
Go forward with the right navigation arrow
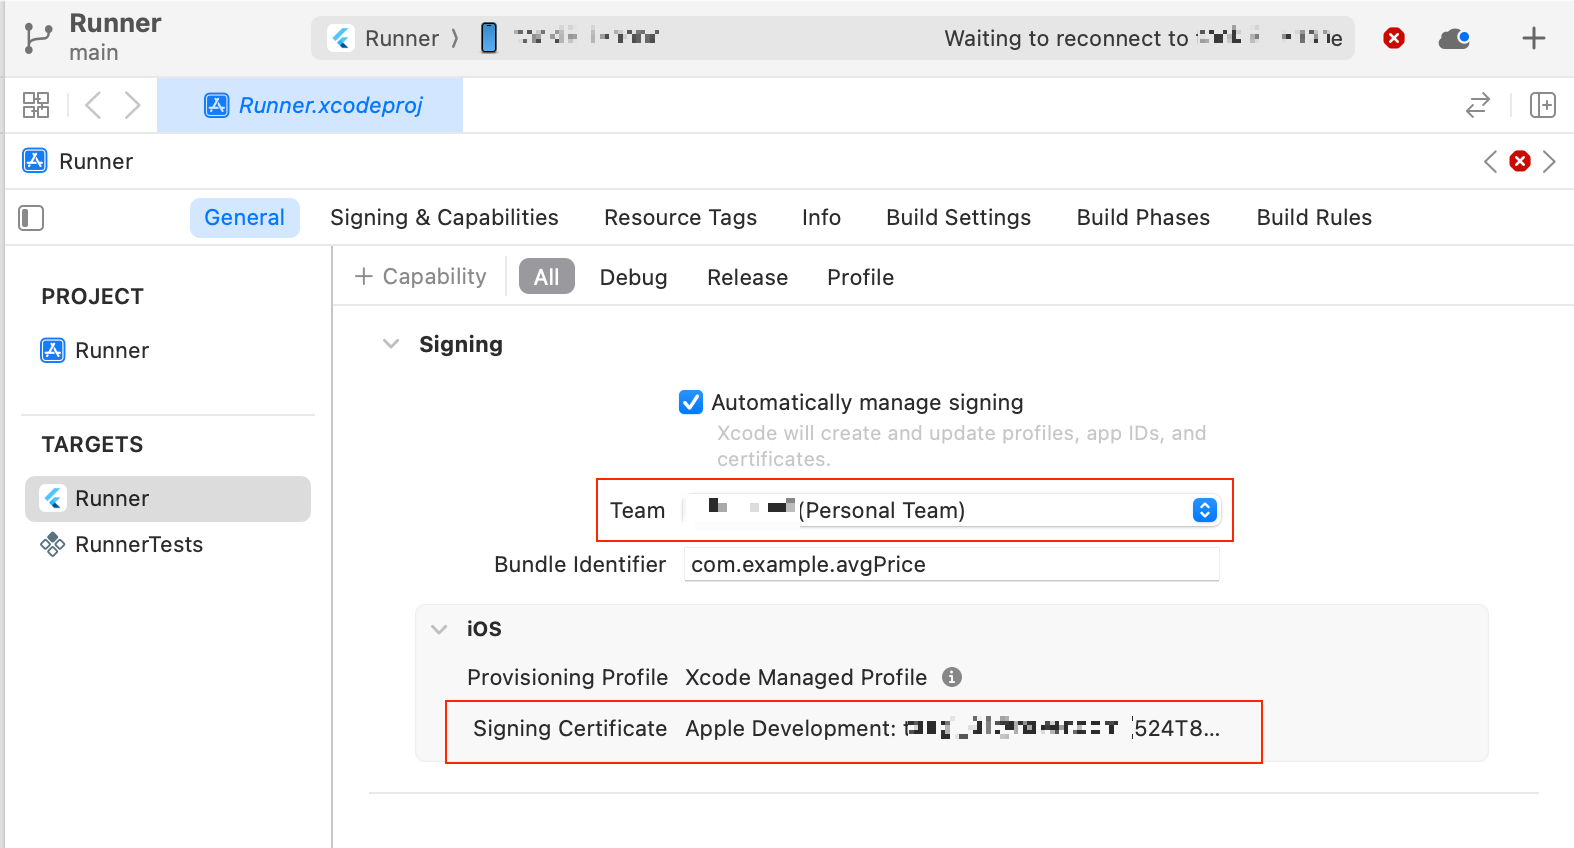[132, 105]
